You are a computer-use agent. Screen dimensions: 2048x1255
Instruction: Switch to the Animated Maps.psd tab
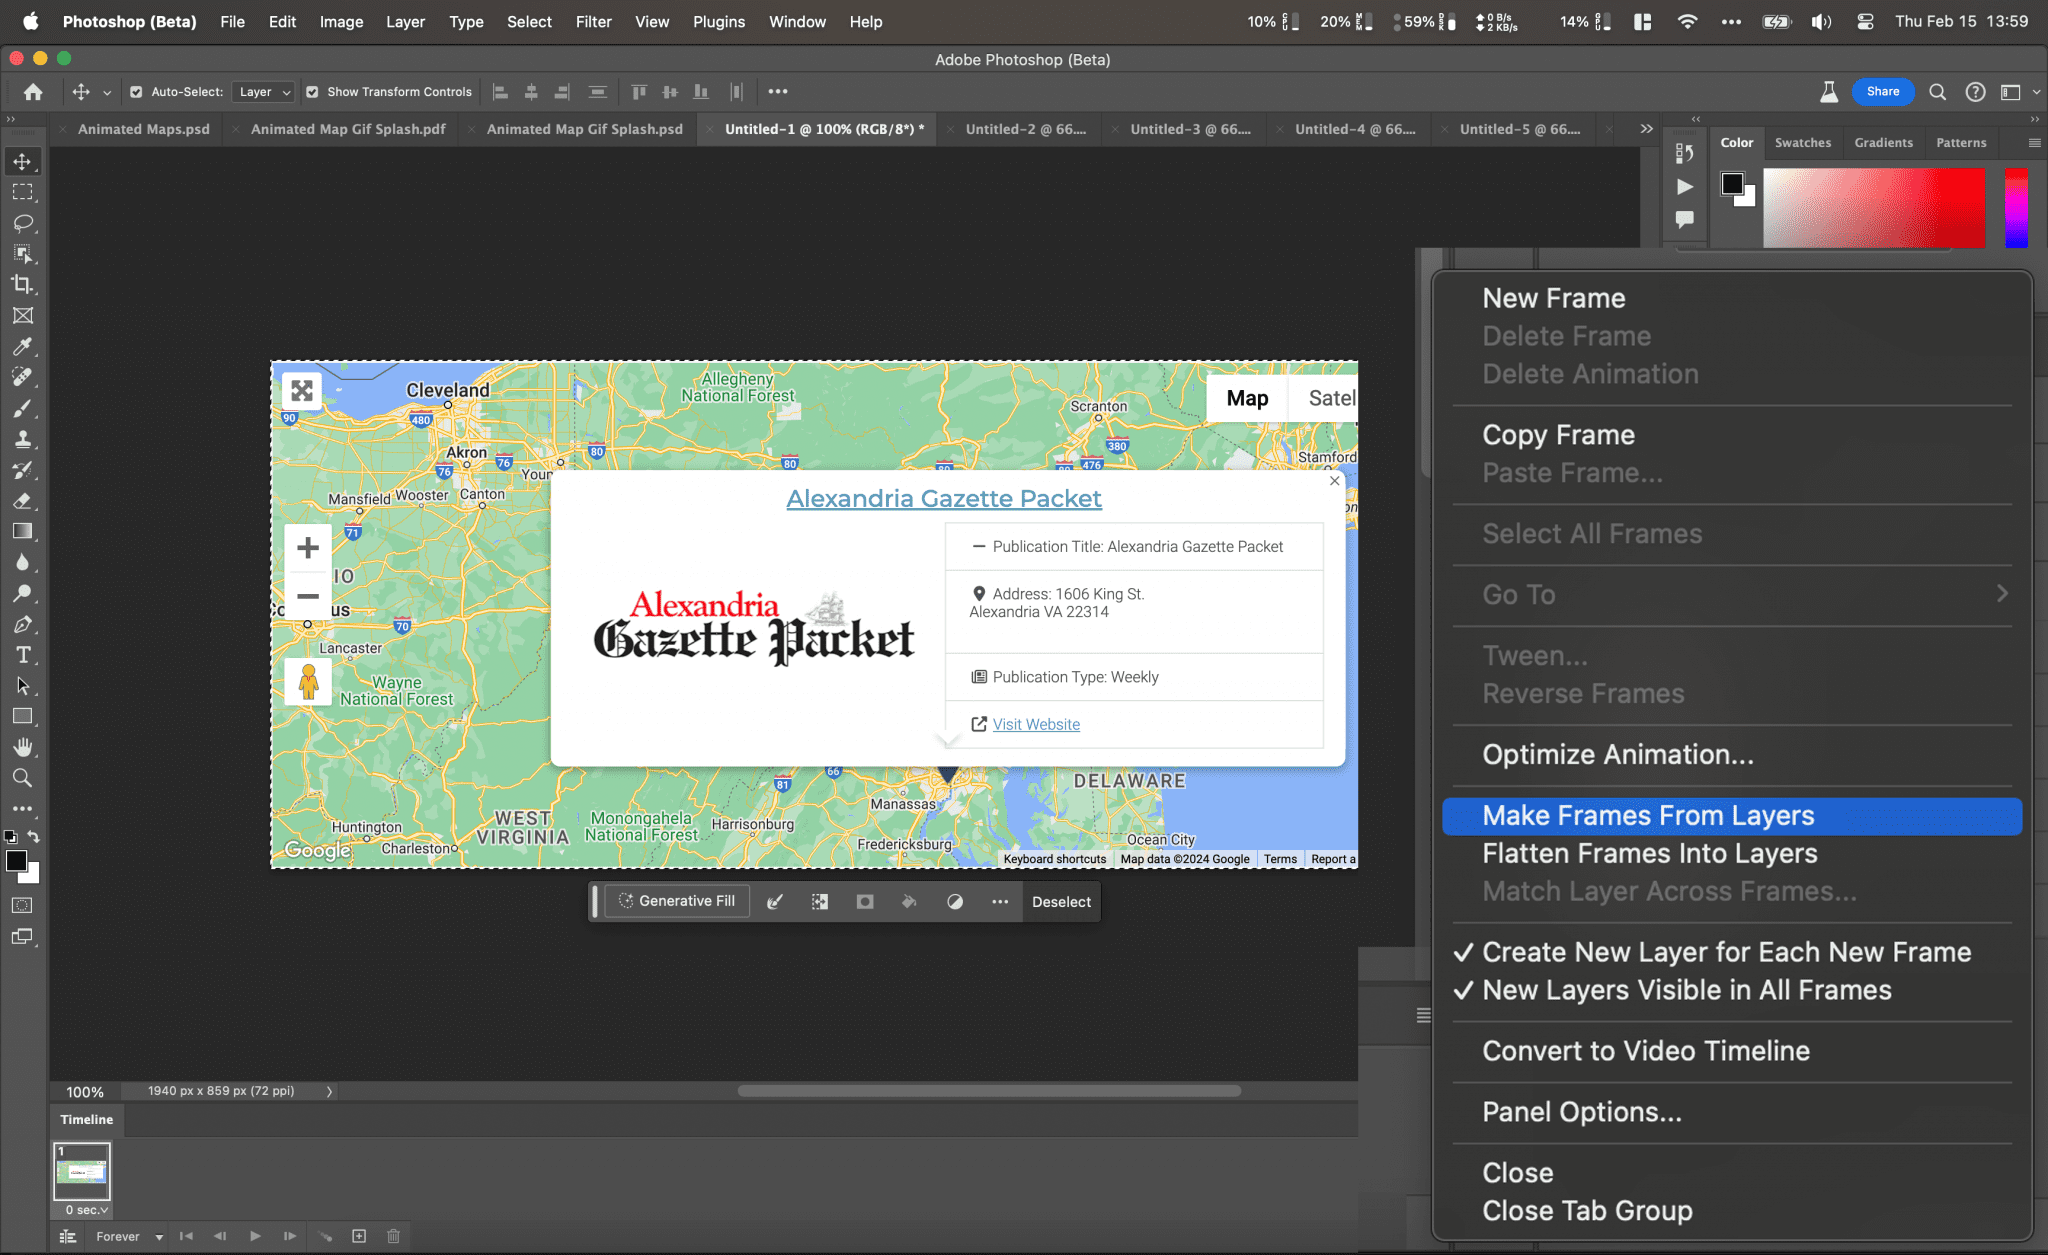143,129
